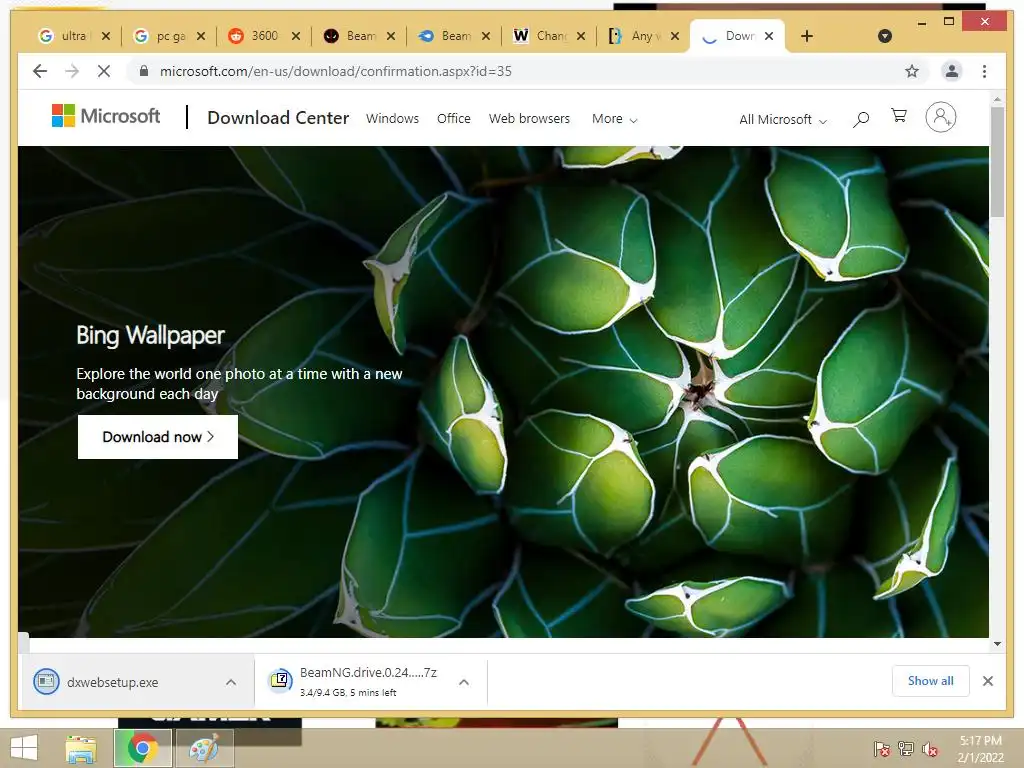Open Paint from the taskbar
This screenshot has height=768, width=1024.
tap(204, 748)
